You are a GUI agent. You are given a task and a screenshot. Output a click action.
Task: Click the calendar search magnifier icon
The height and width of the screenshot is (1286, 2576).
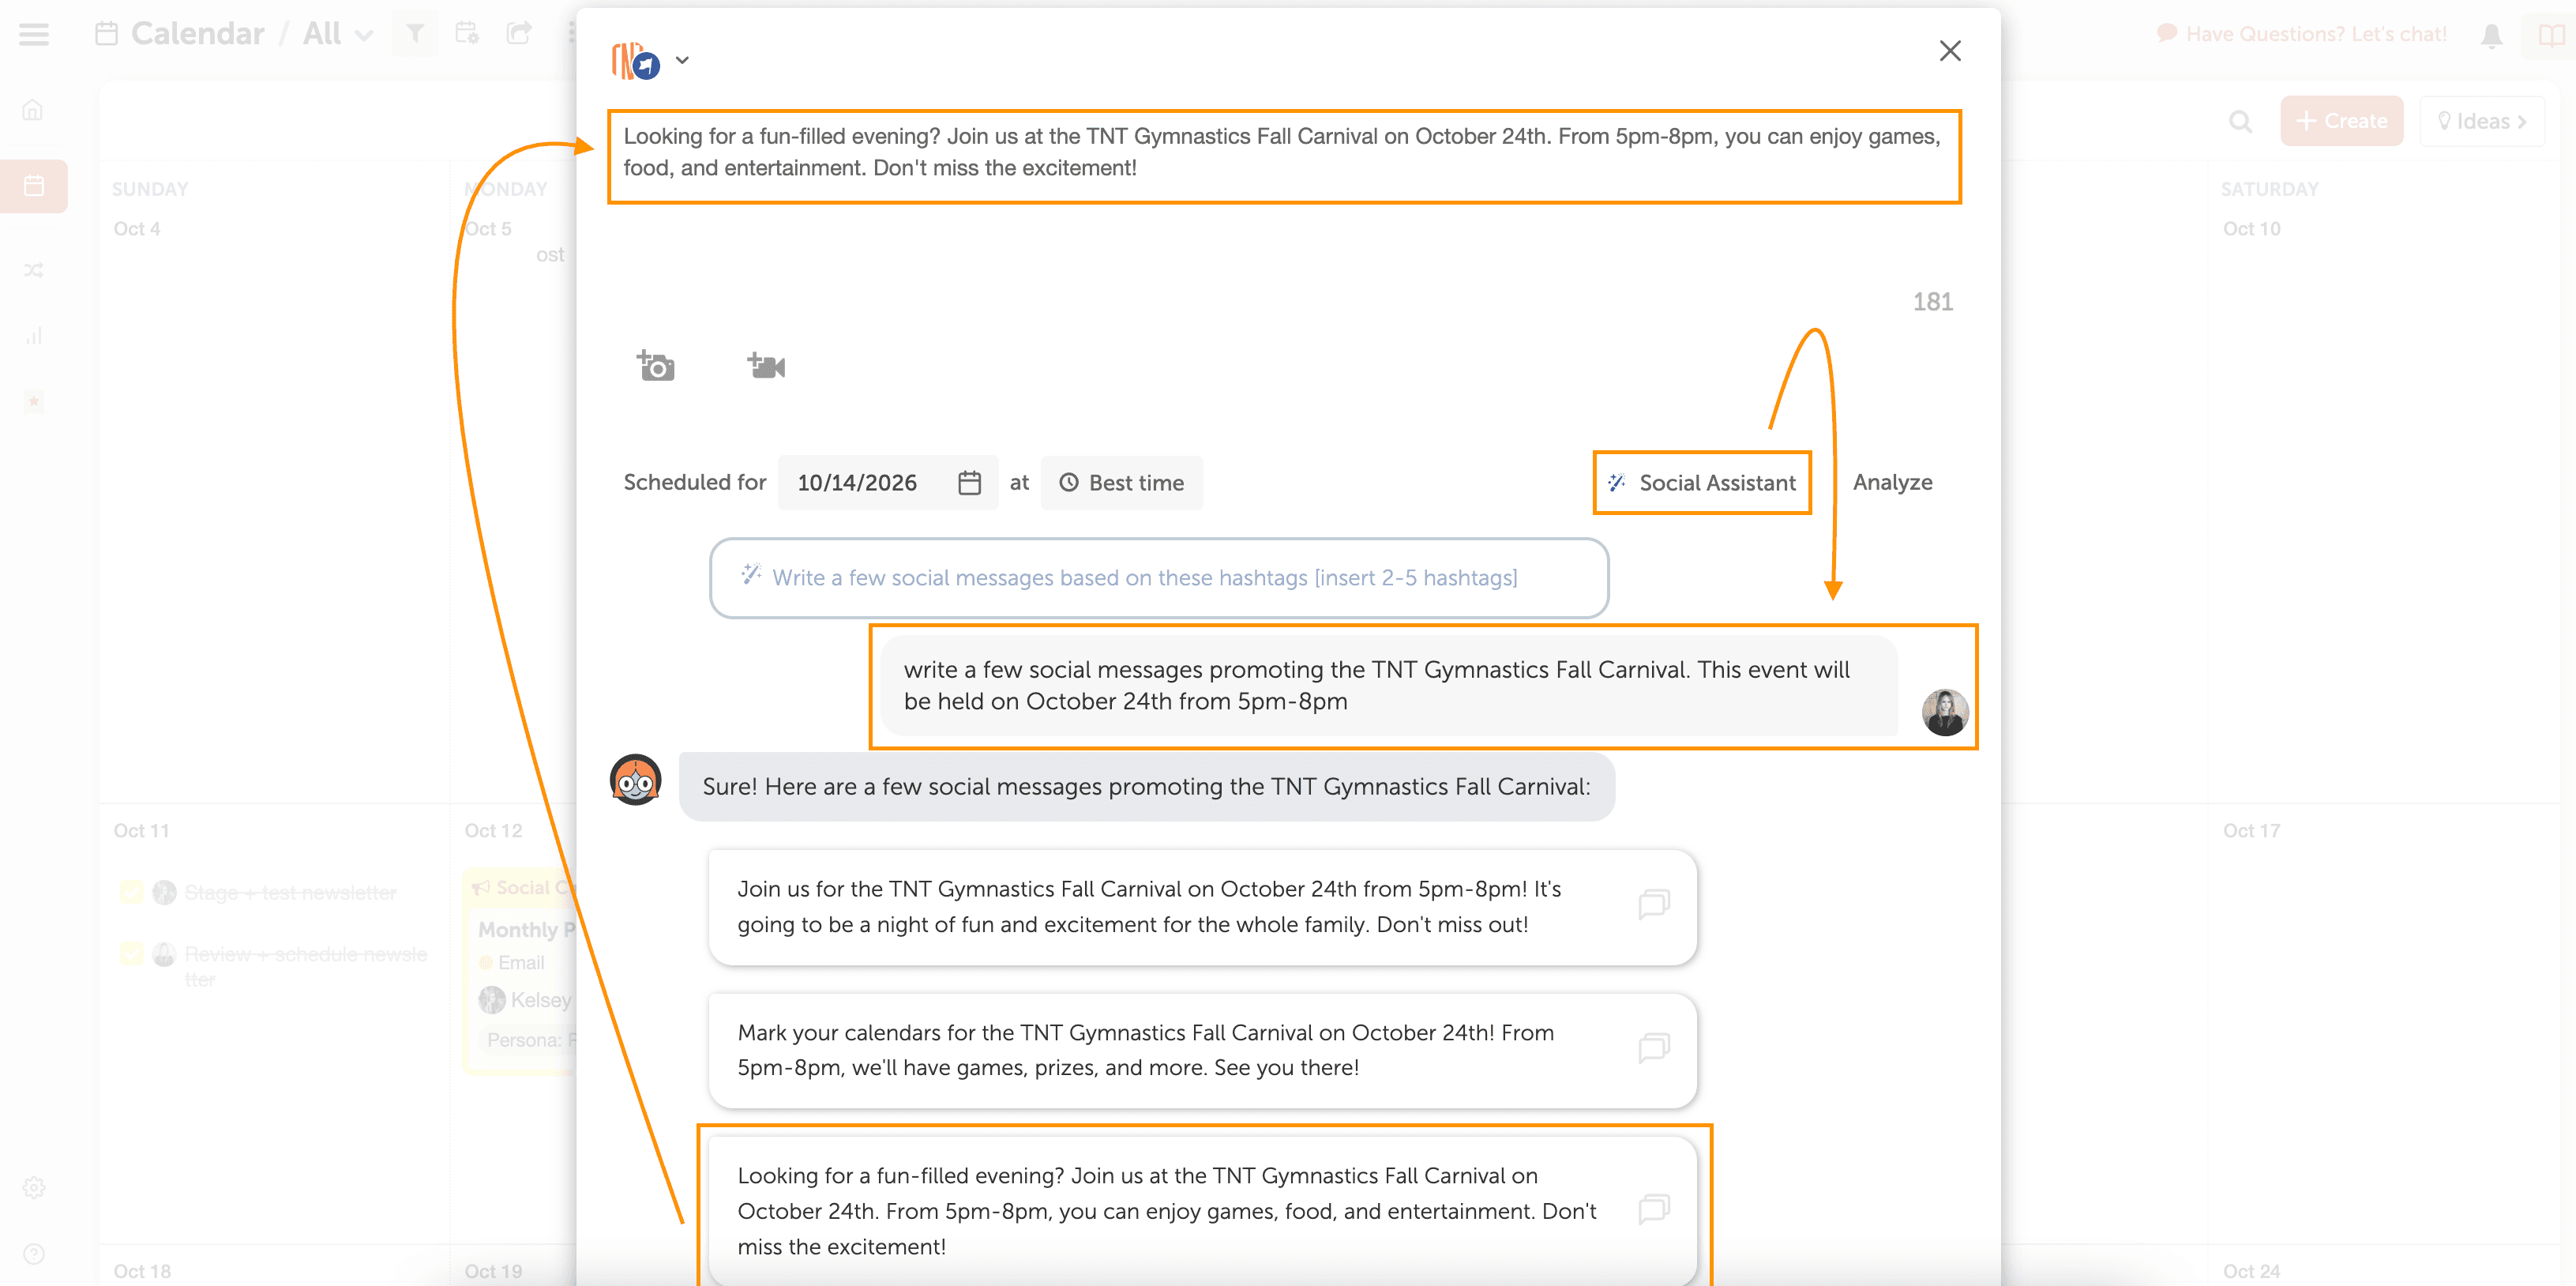2240,122
